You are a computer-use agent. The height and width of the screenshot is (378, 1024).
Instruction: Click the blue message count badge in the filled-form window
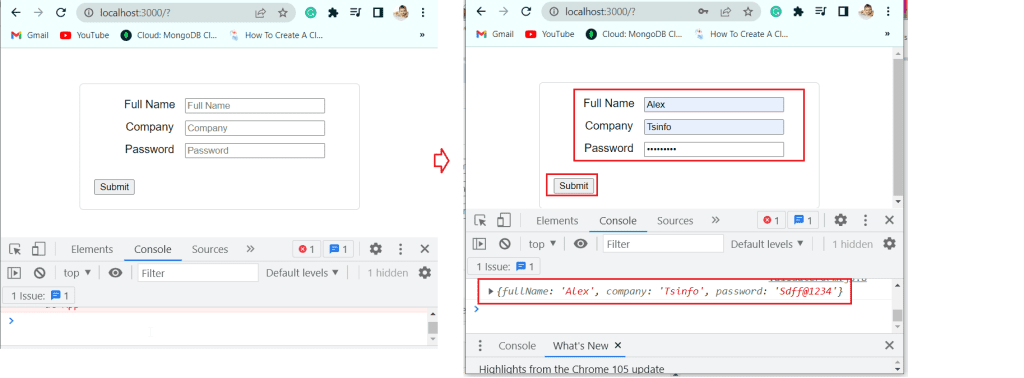tap(803, 221)
